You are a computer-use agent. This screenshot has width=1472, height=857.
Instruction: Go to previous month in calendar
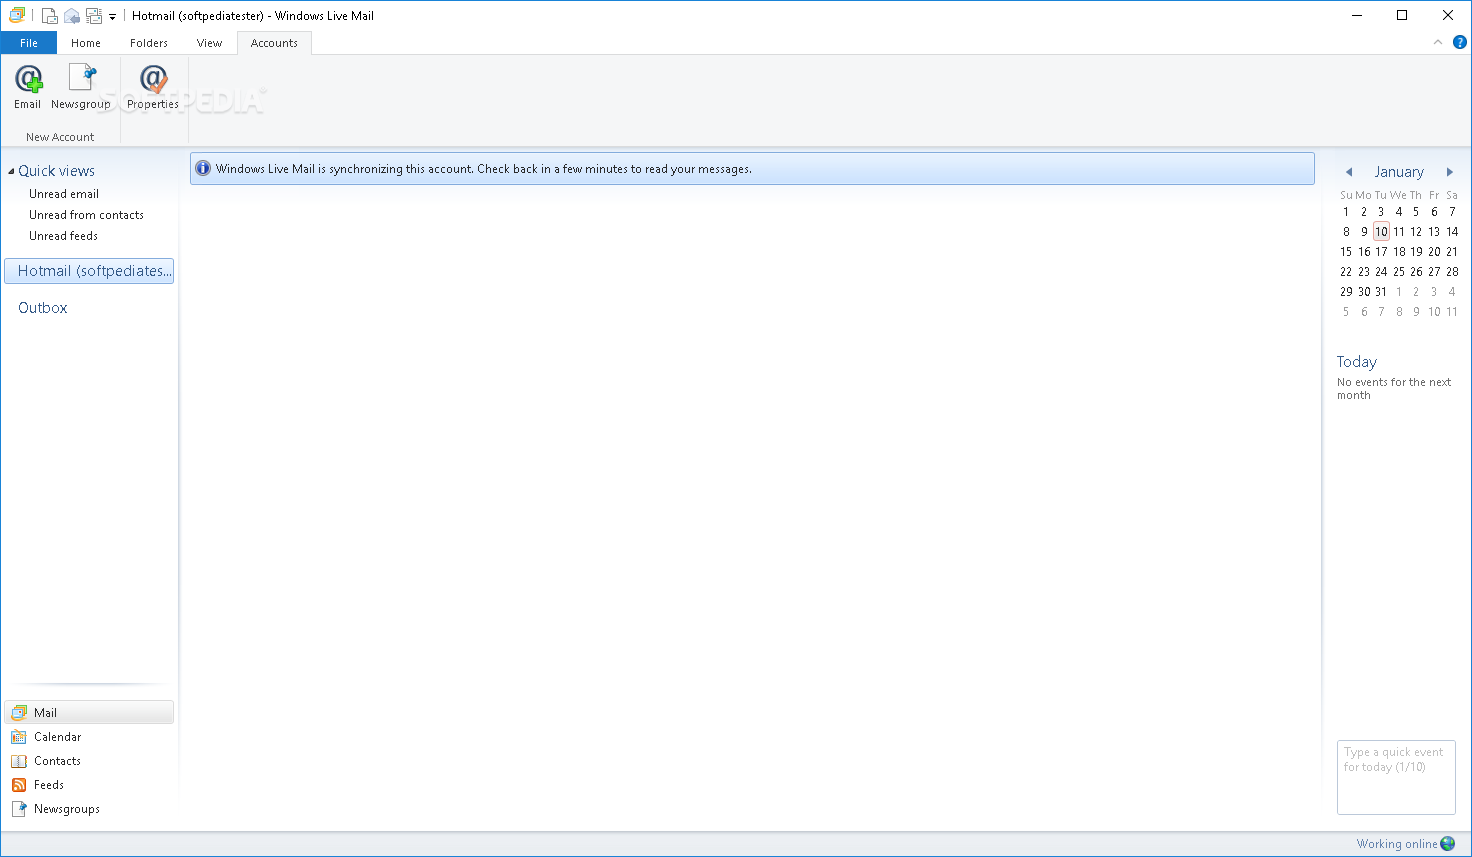[x=1349, y=172]
